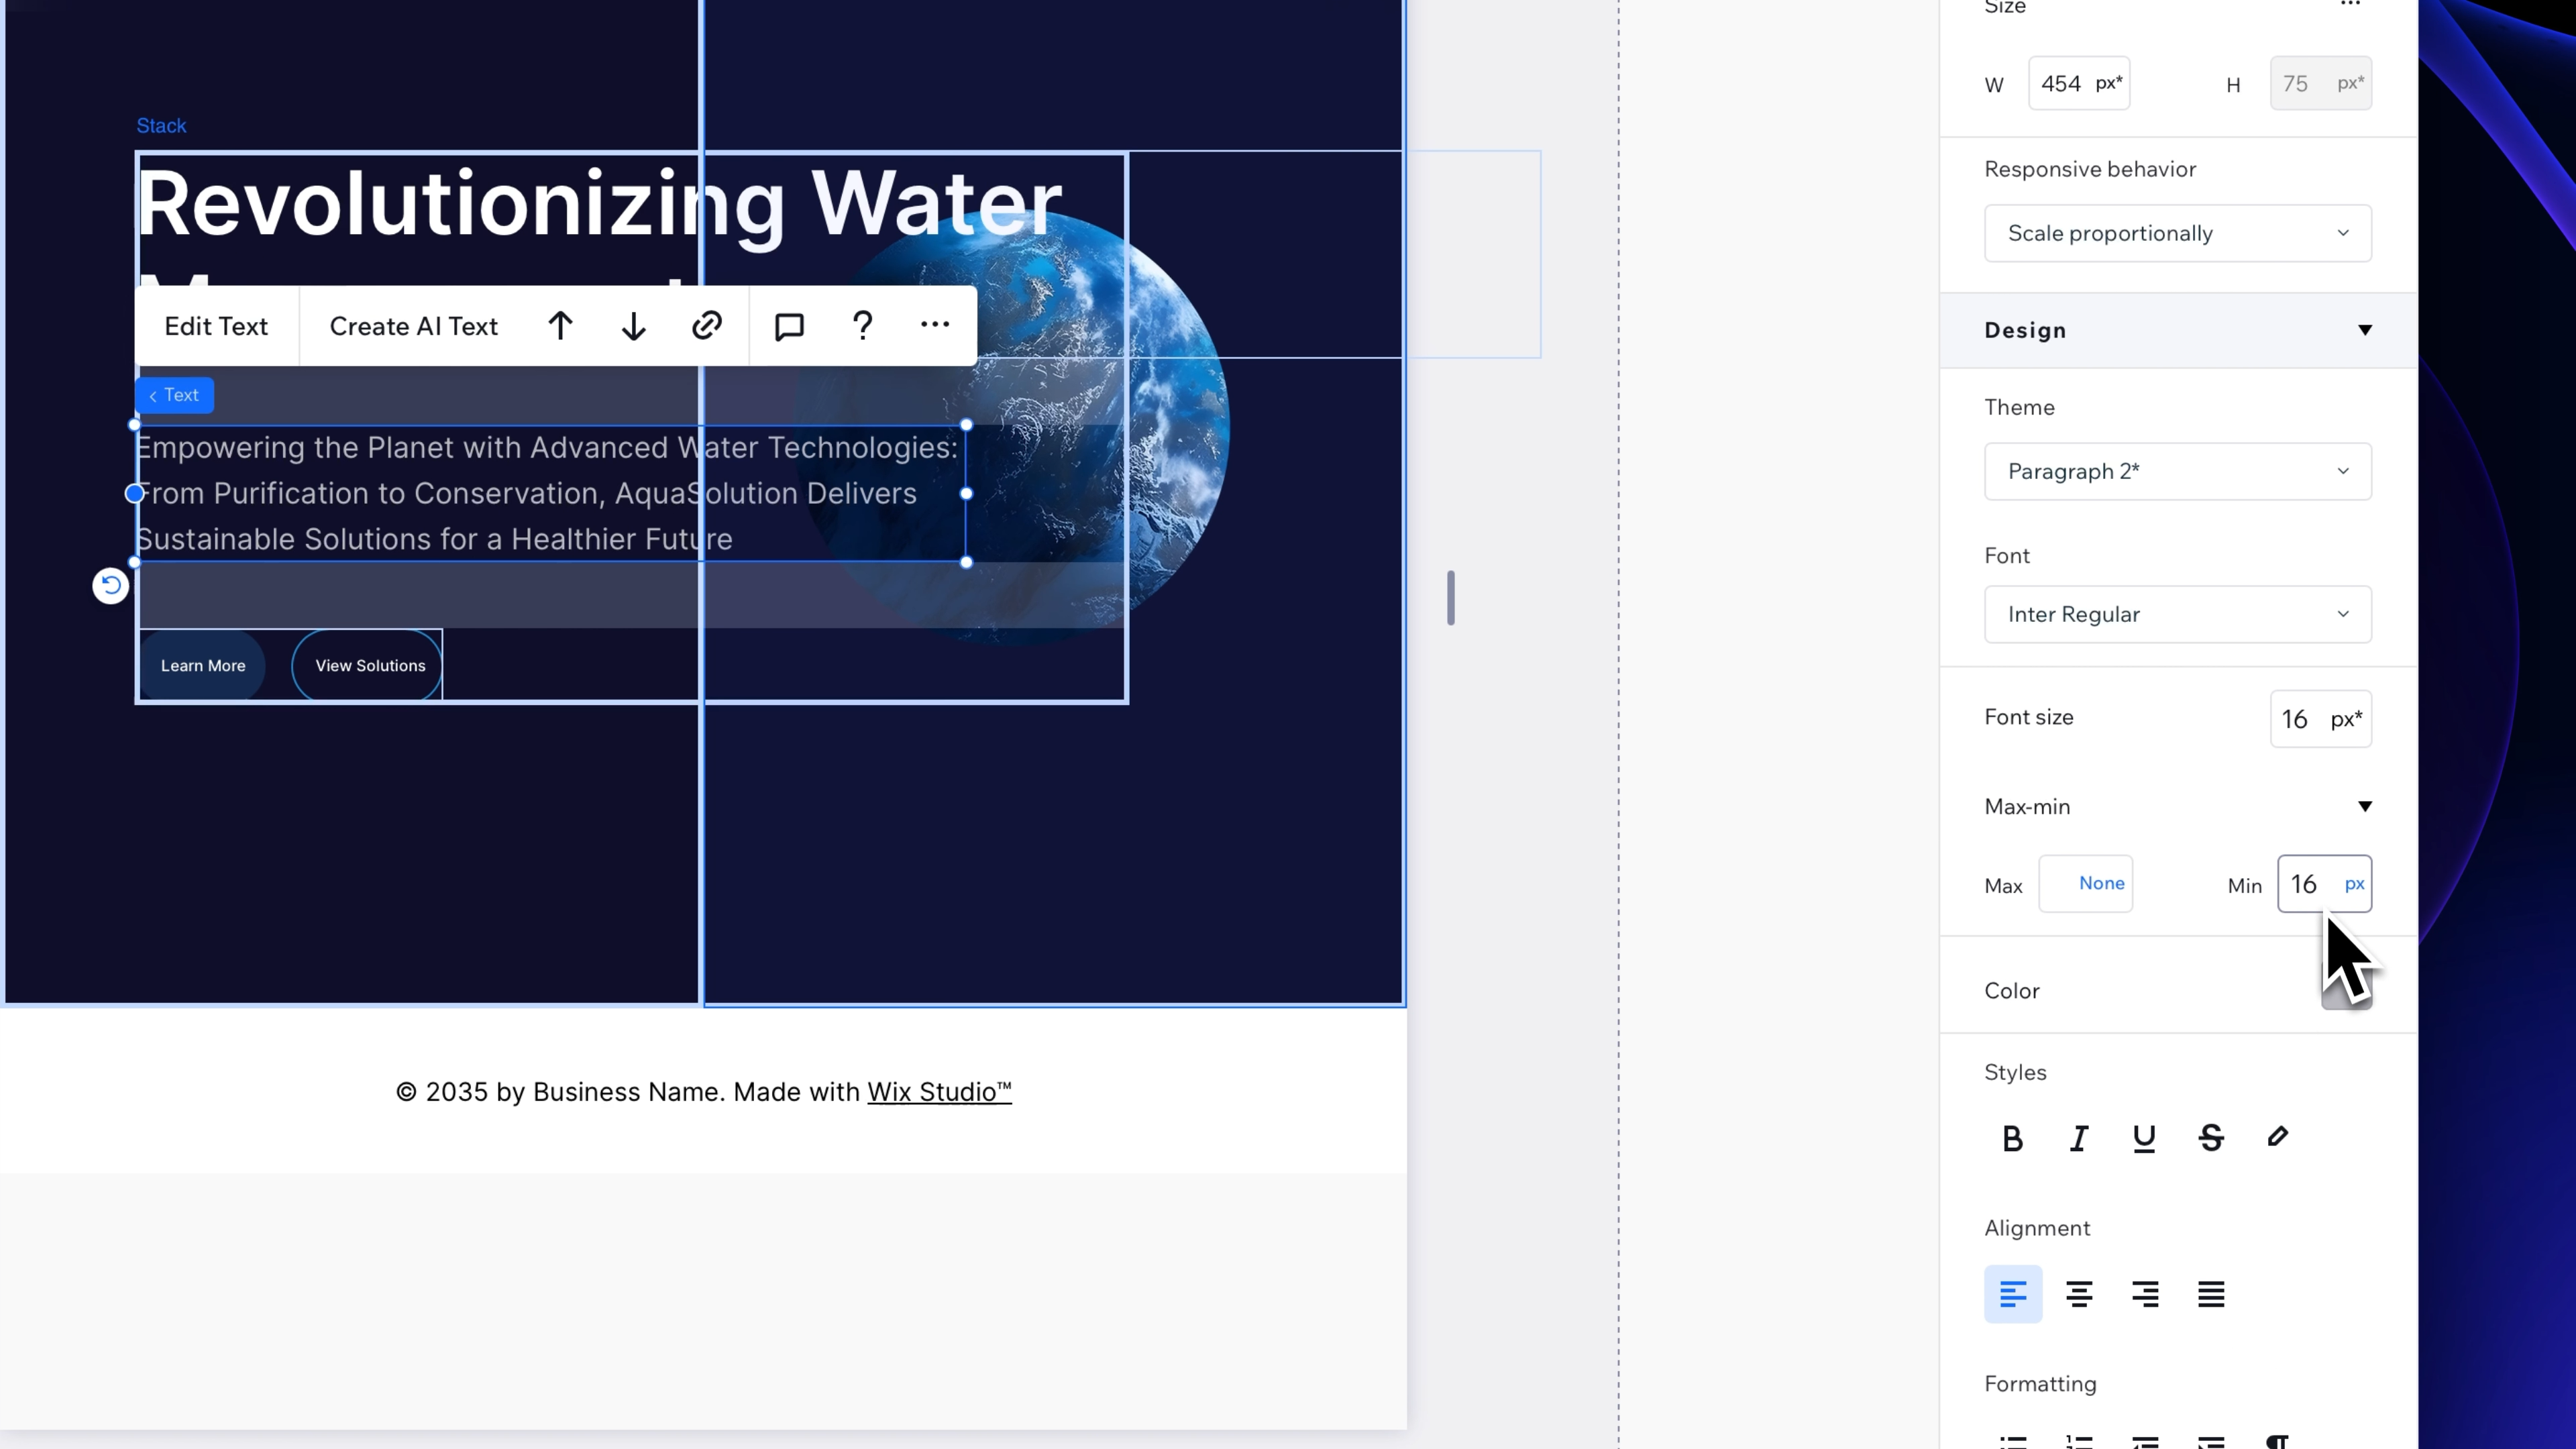The image size is (2576, 1449).
Task: Collapse the Max-min section
Action: coord(2366,806)
